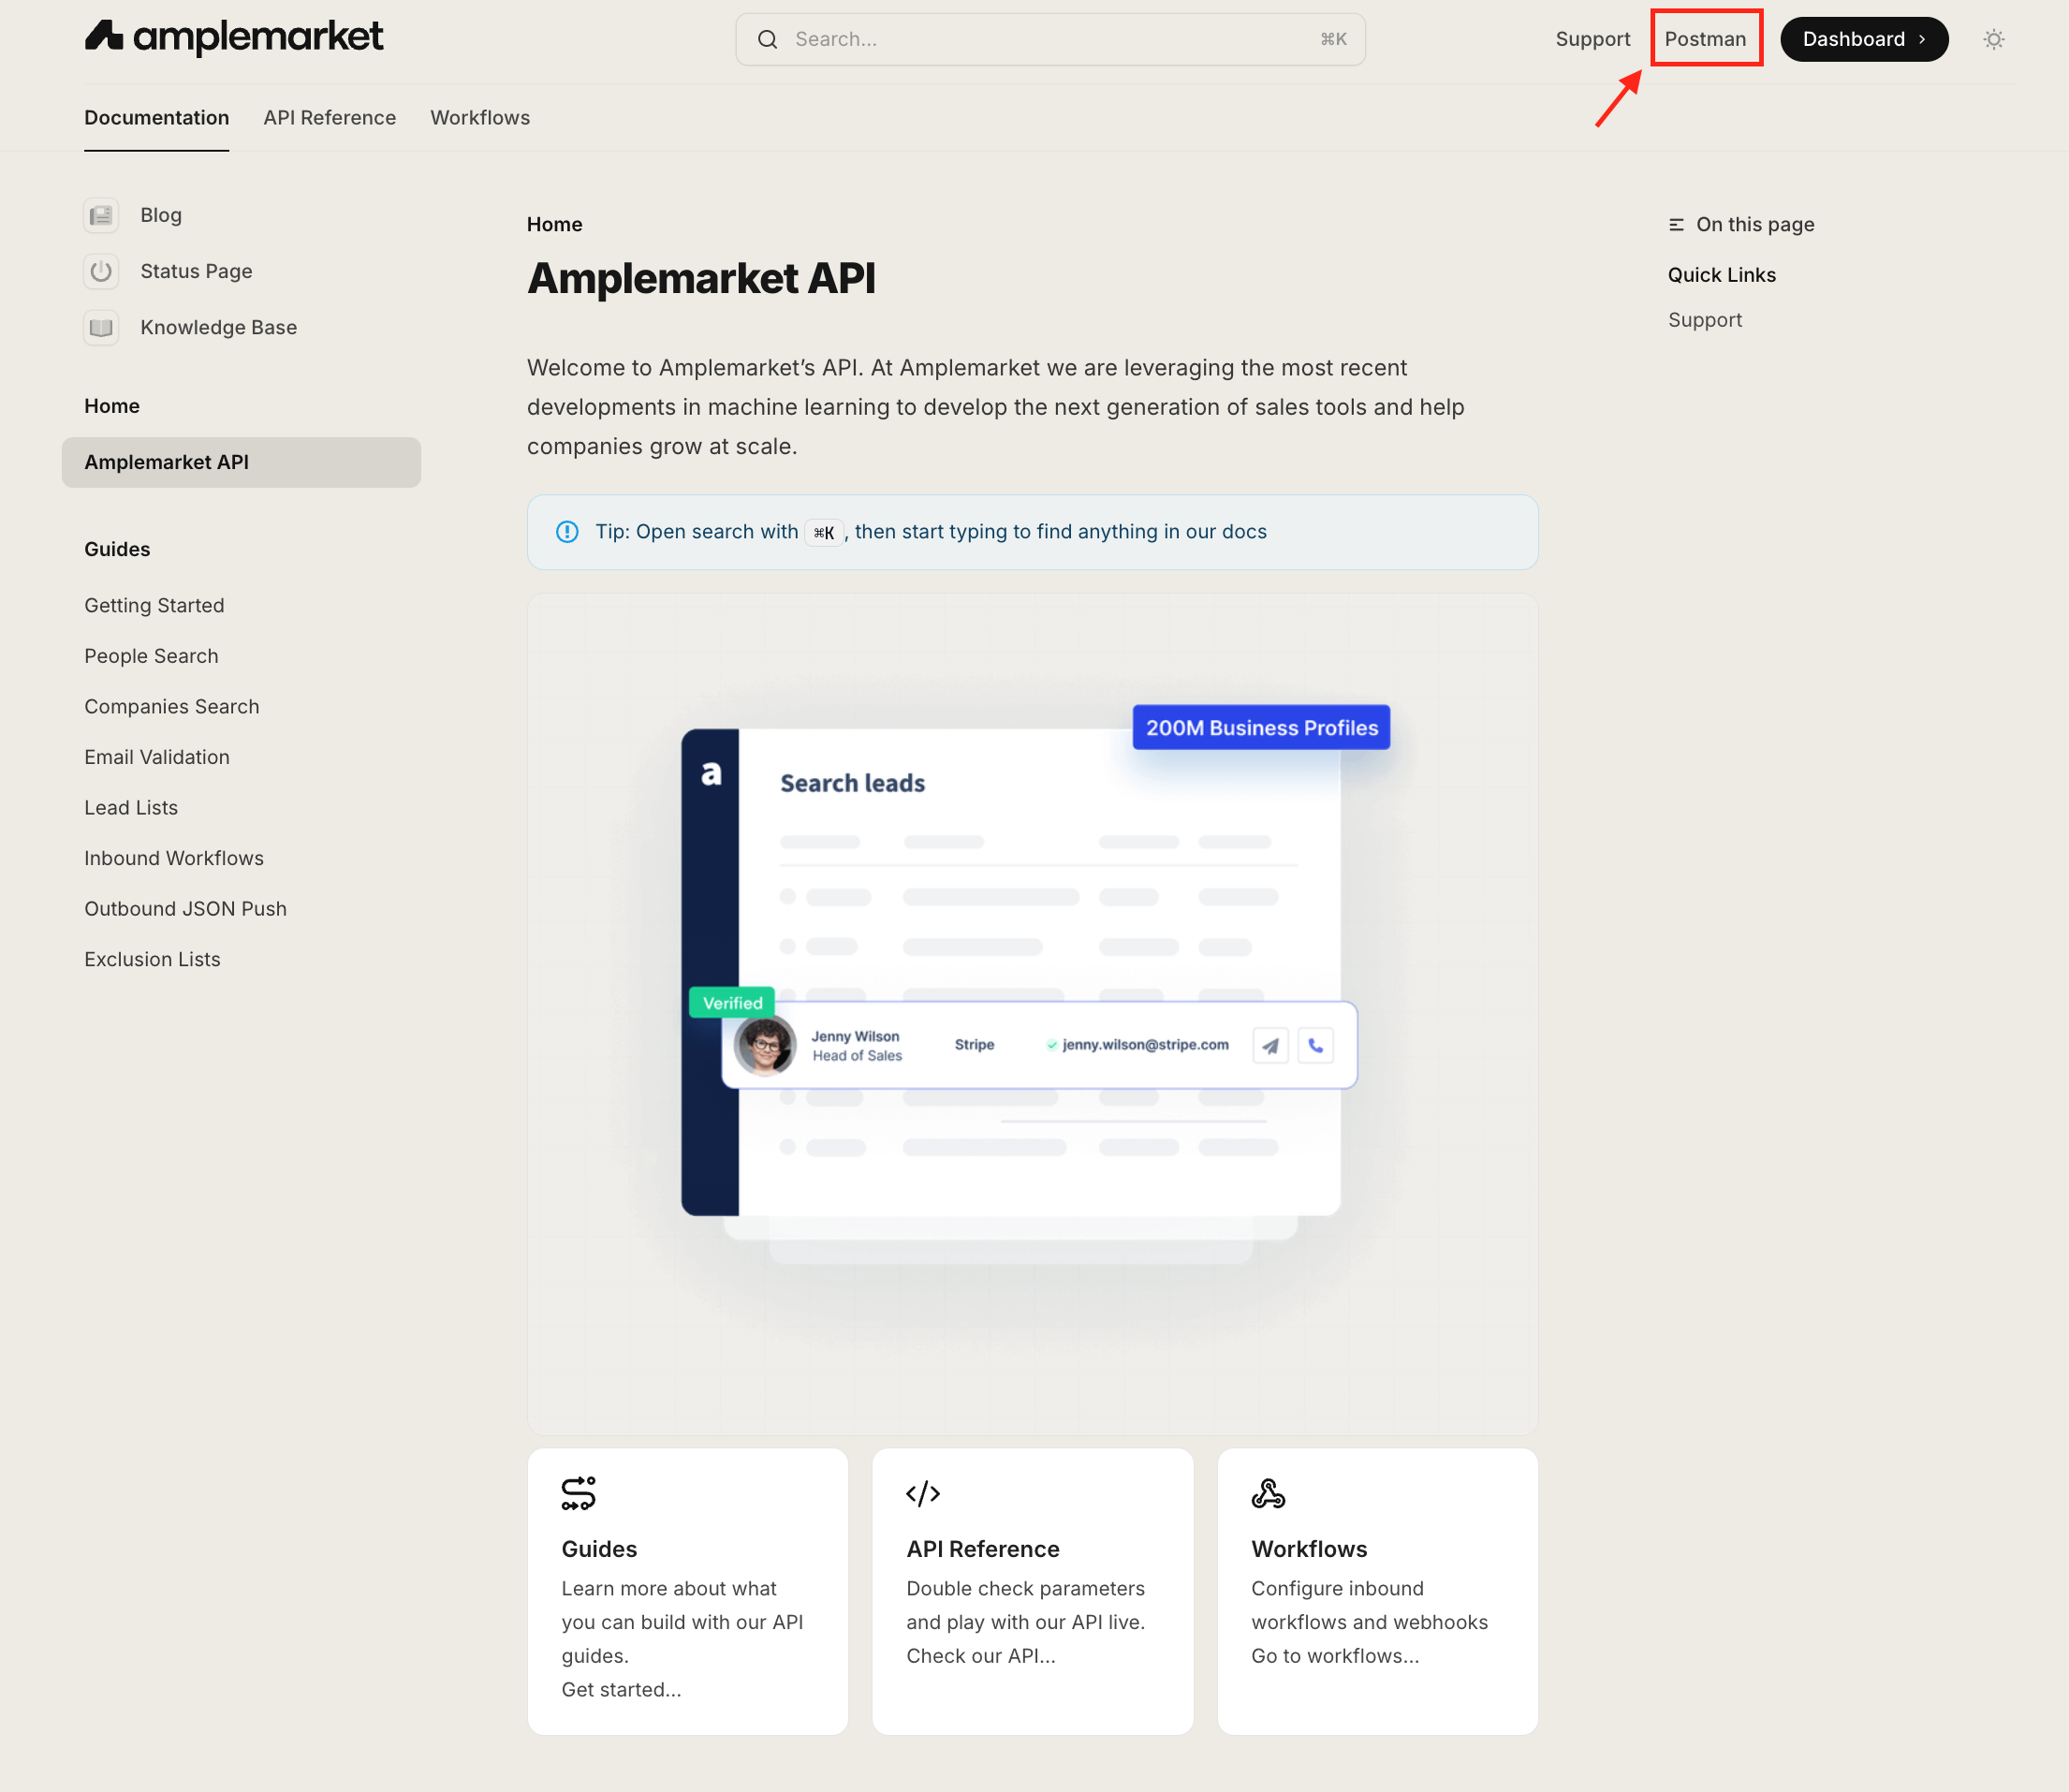Click the Amplemarket logo in header
The width and height of the screenshot is (2069, 1792).
pos(233,37)
